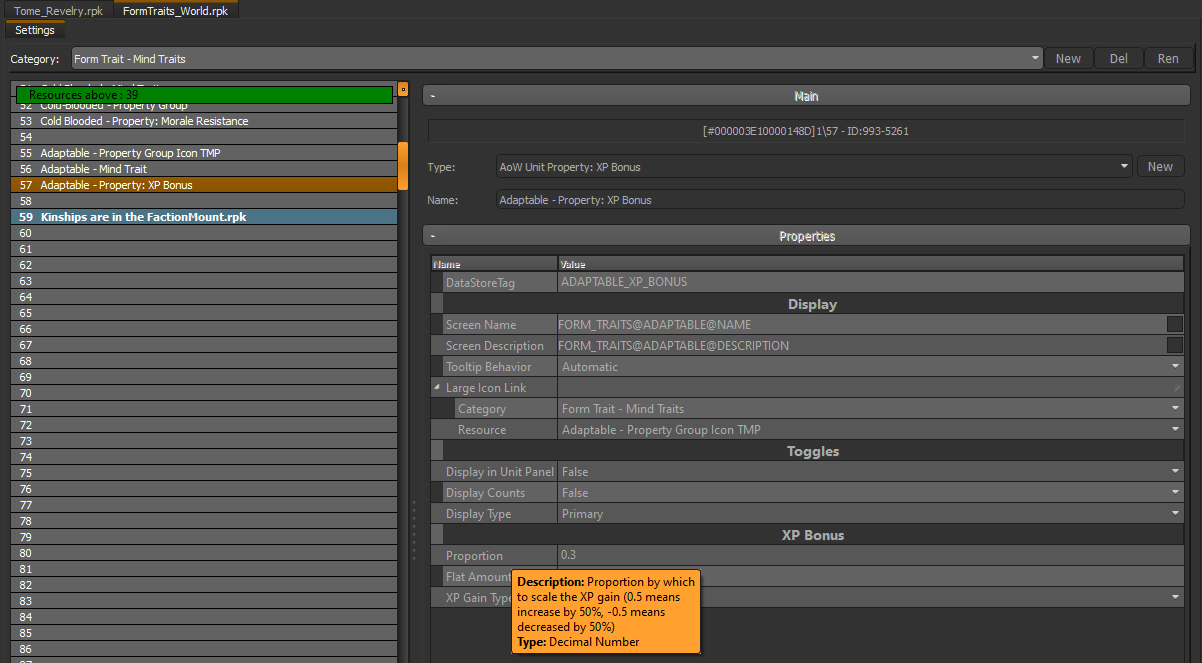Click the resource list scrollbar thumb
The width and height of the screenshot is (1202, 663).
click(403, 165)
